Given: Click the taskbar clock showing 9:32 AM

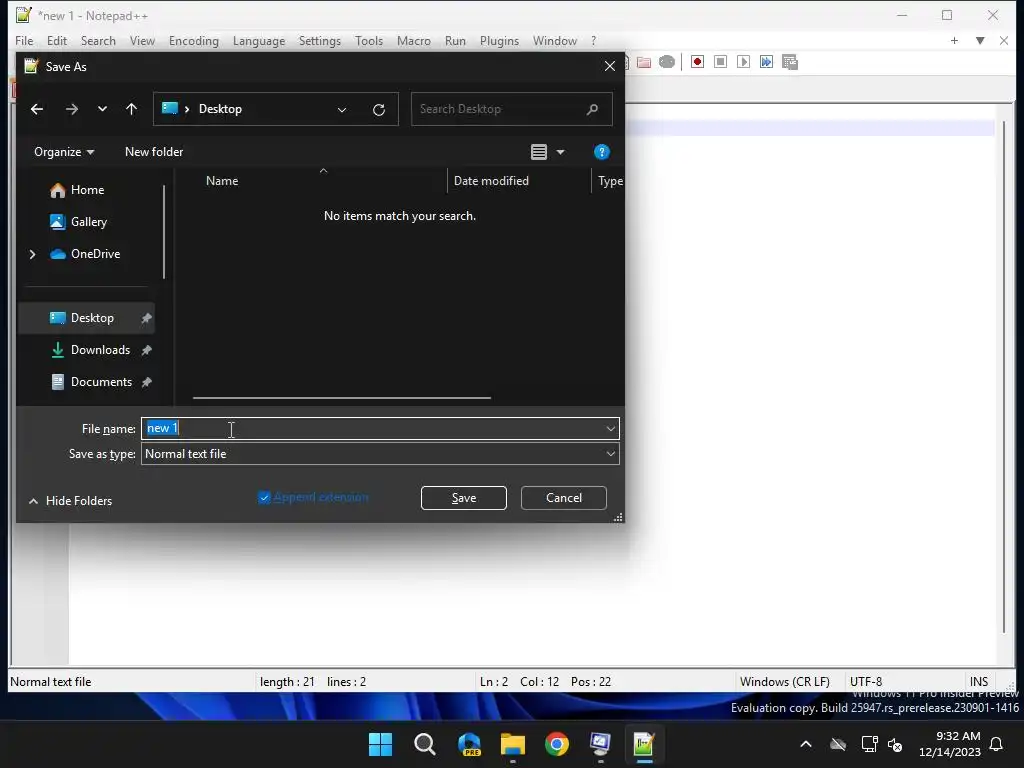Looking at the screenshot, I should coord(950,744).
